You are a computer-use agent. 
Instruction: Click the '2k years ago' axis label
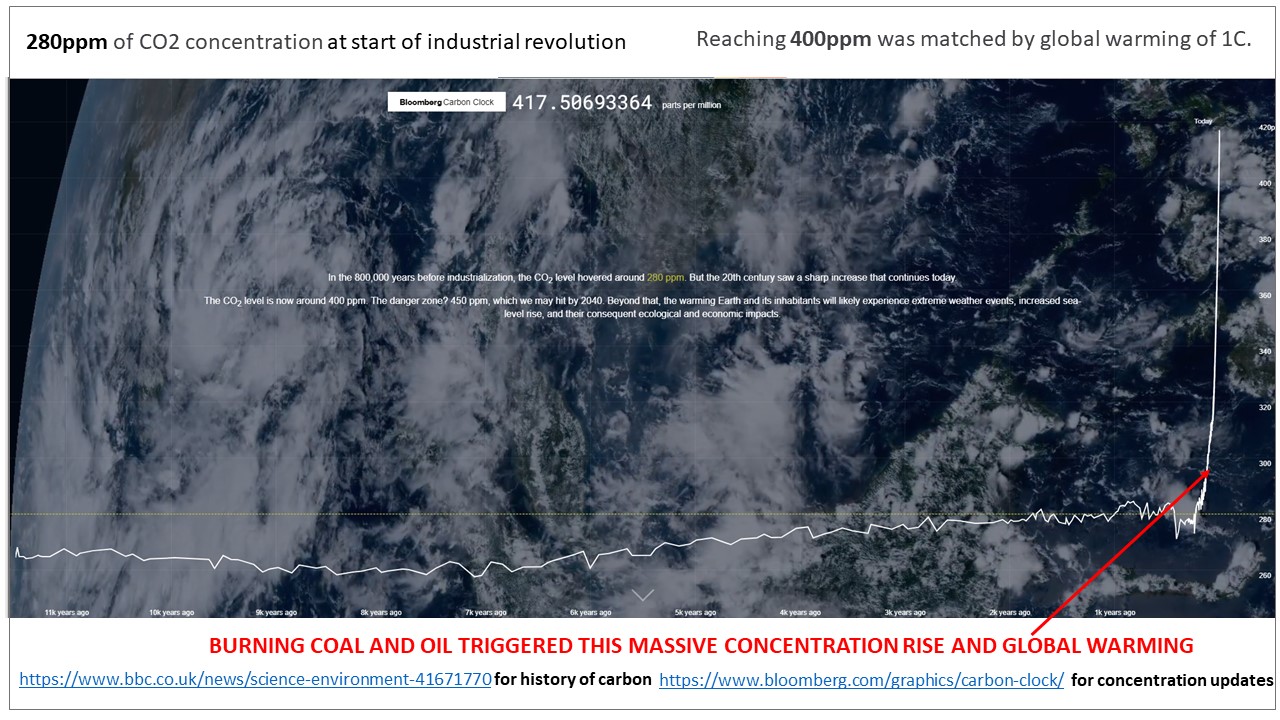tap(1010, 612)
